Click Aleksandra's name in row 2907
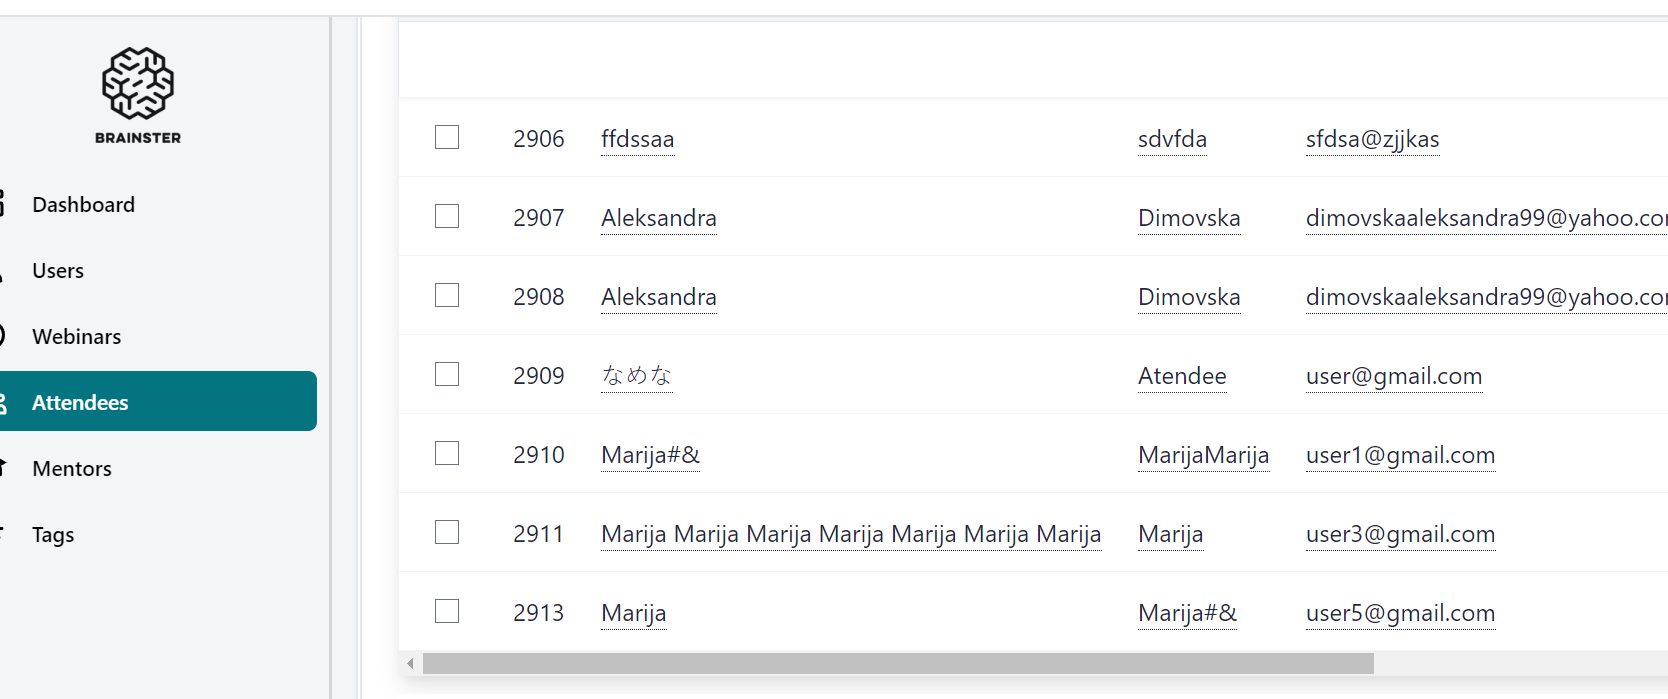1668x699 pixels. [x=659, y=218]
